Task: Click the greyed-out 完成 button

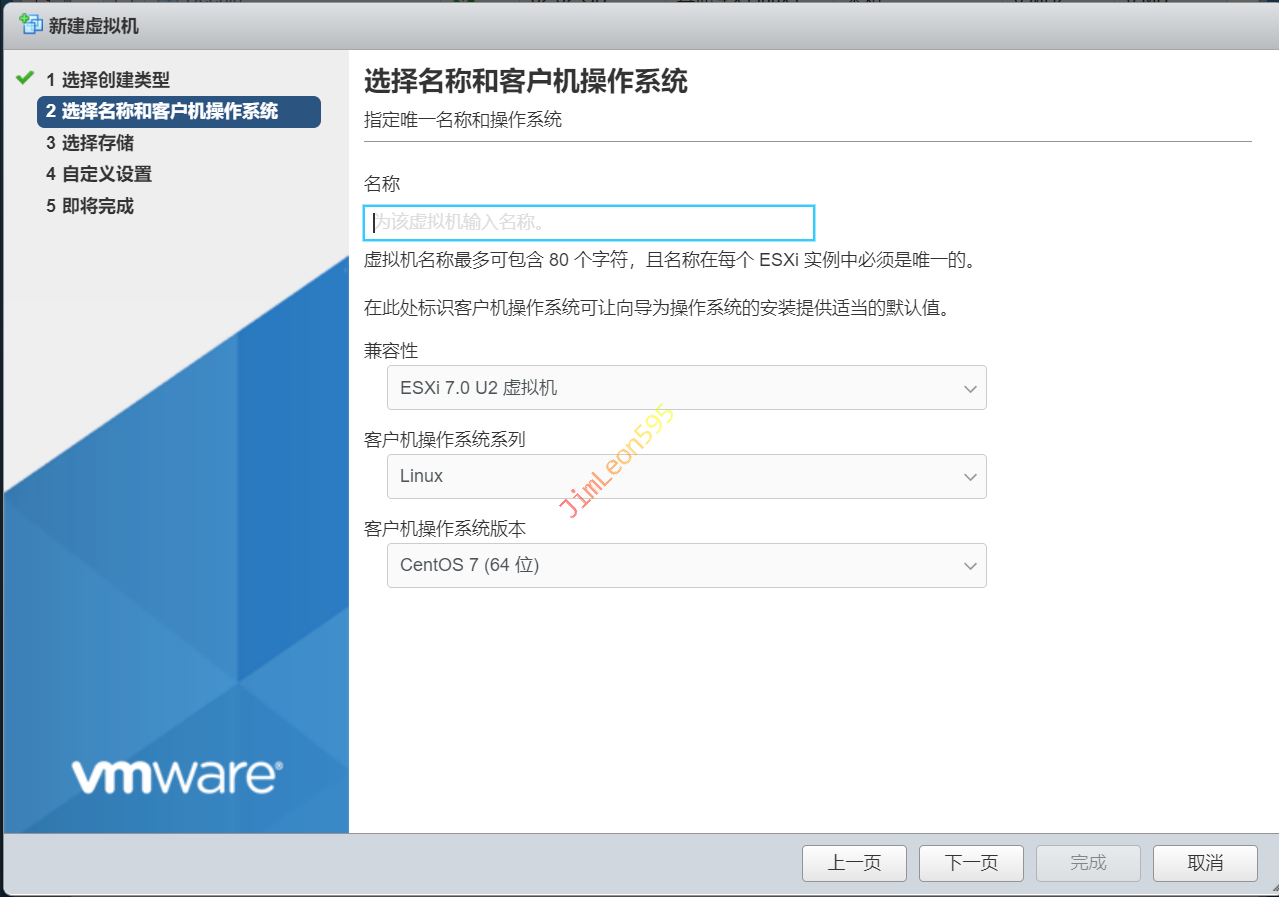Action: (1088, 863)
